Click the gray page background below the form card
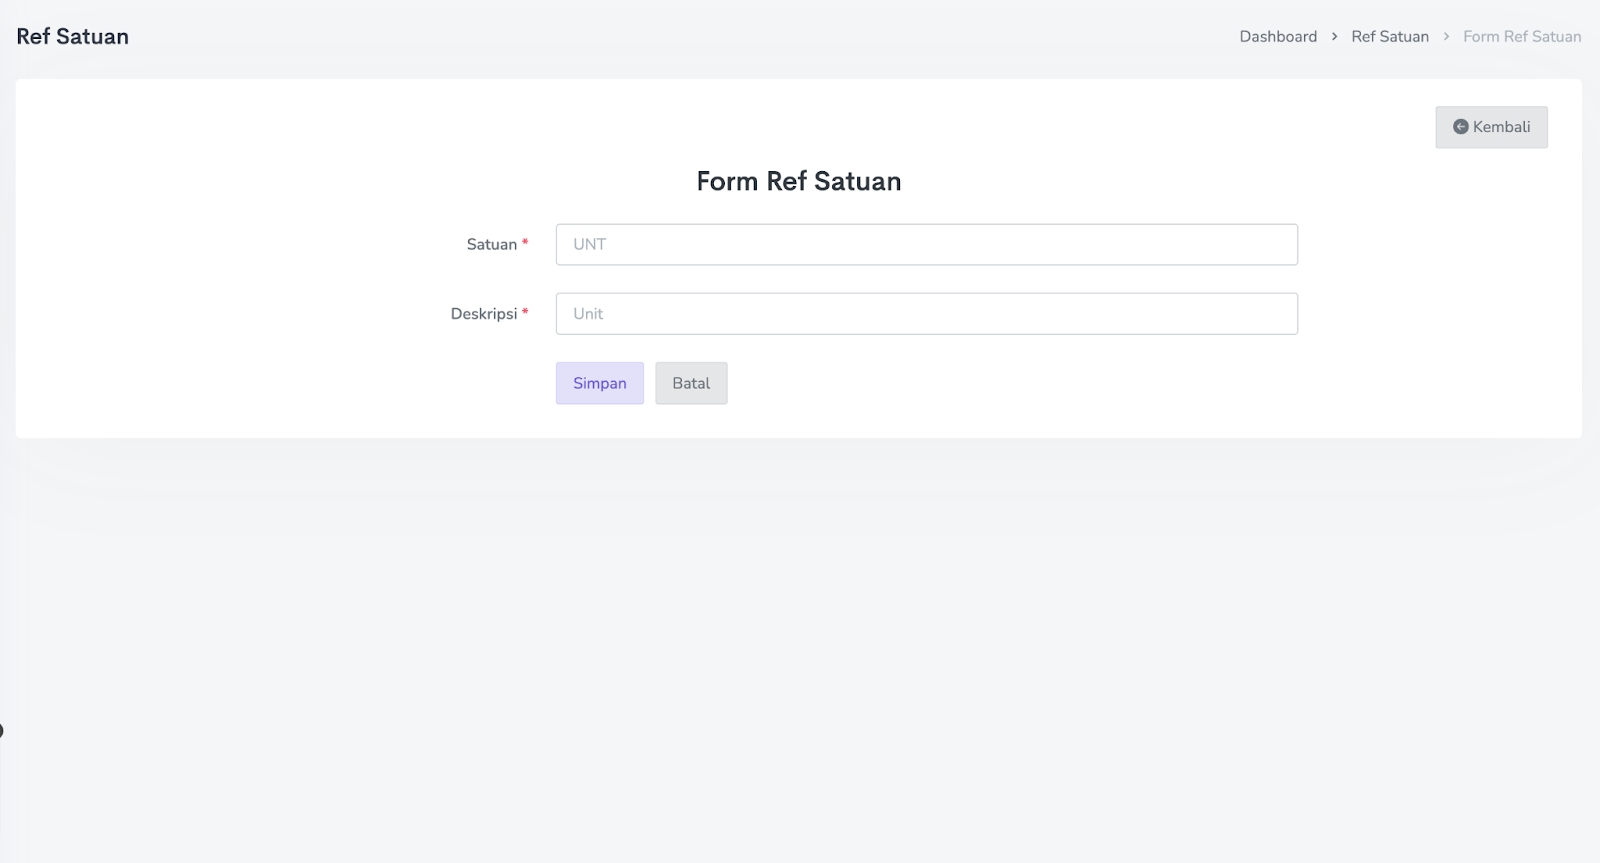Viewport: 1600px width, 863px height. point(800,650)
